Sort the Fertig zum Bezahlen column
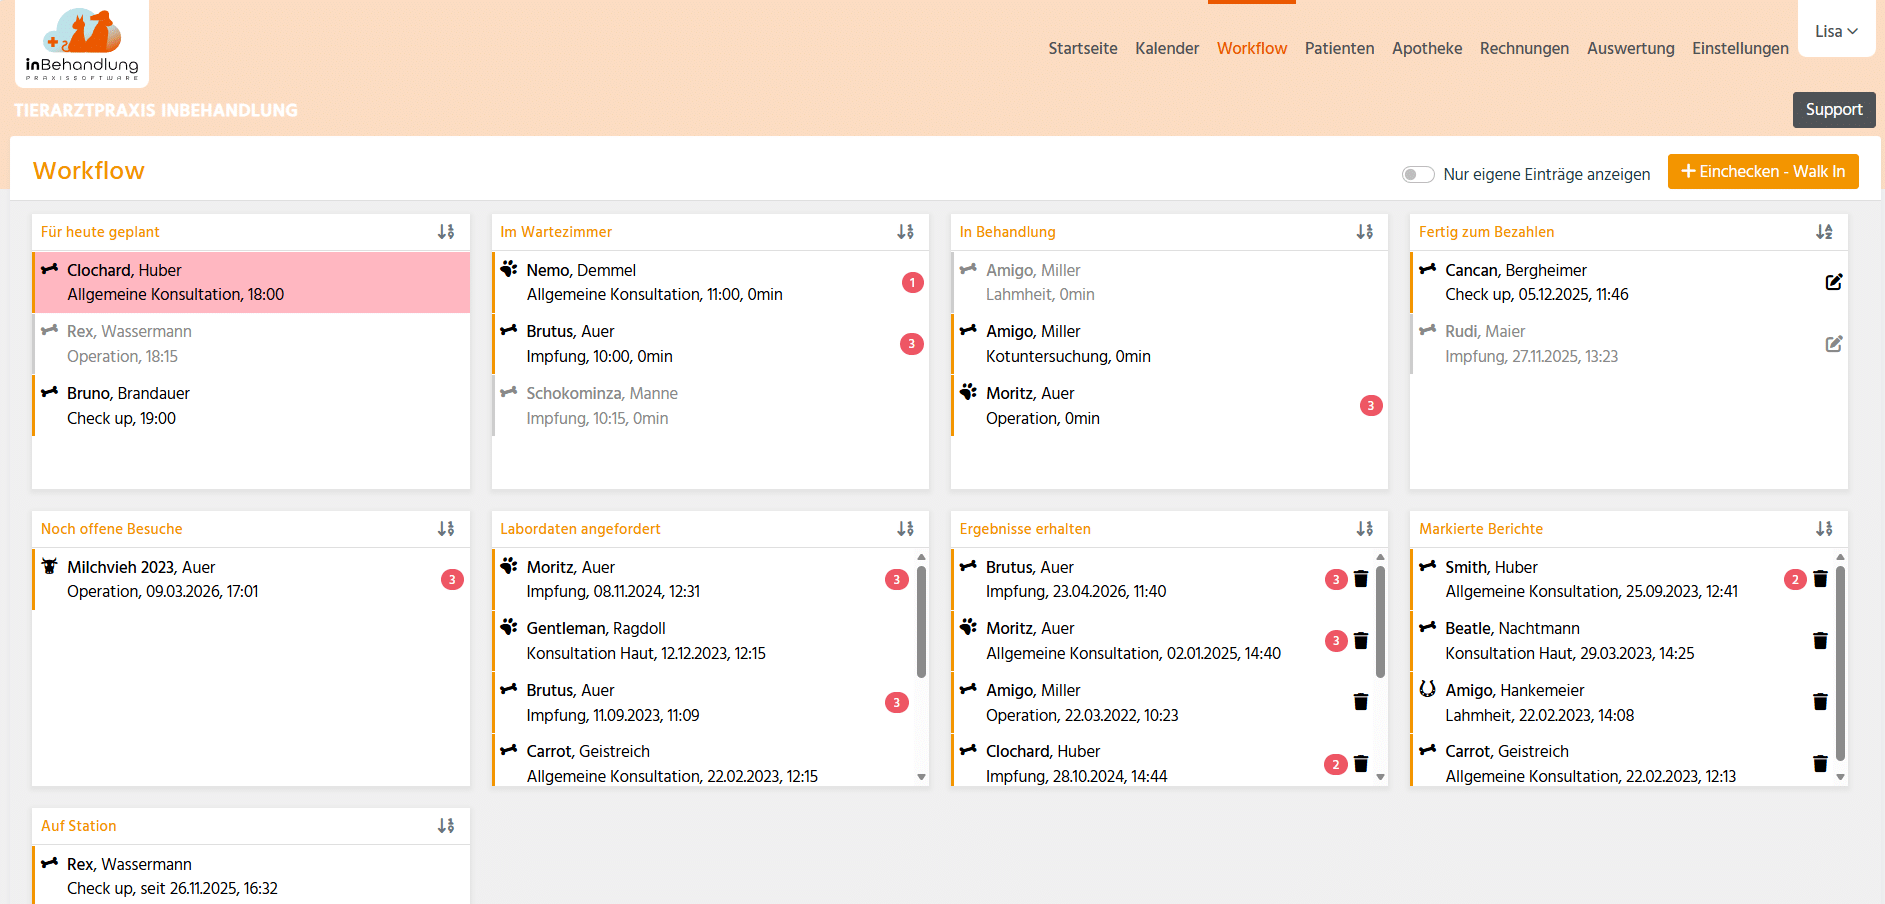The height and width of the screenshot is (904, 1885). pyautogui.click(x=1825, y=232)
